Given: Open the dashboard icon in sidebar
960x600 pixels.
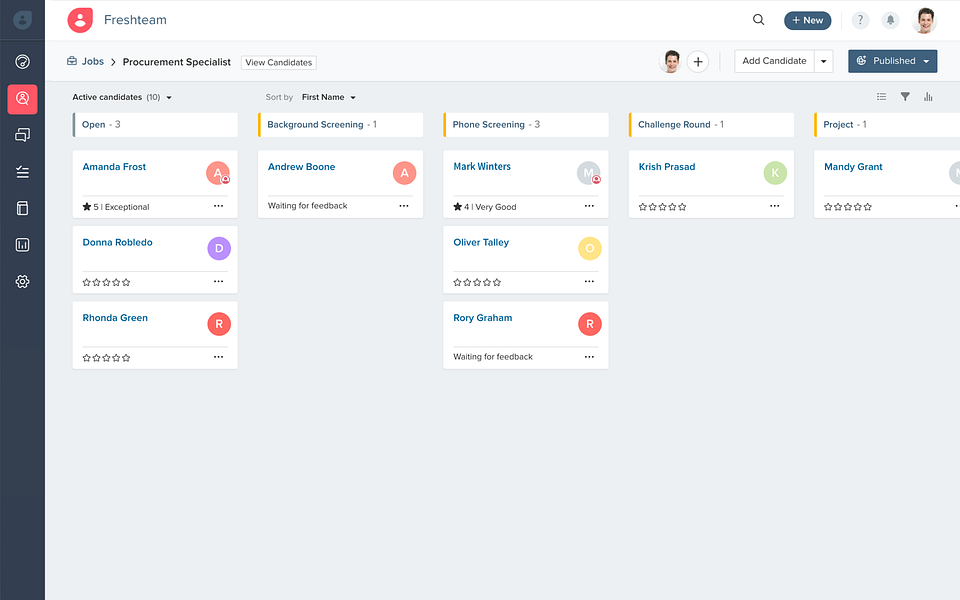Looking at the screenshot, I should pos(22,61).
